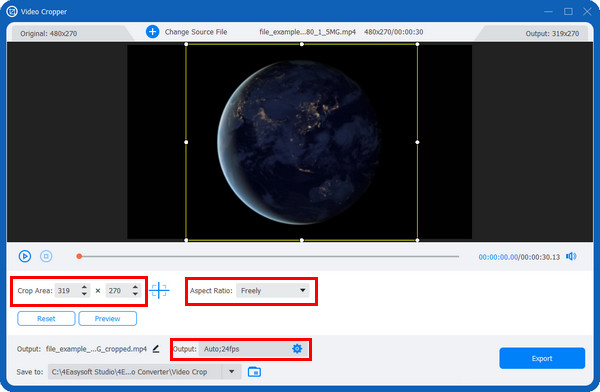
Task: Click the Earth video preview image
Action: pyautogui.click(x=299, y=142)
